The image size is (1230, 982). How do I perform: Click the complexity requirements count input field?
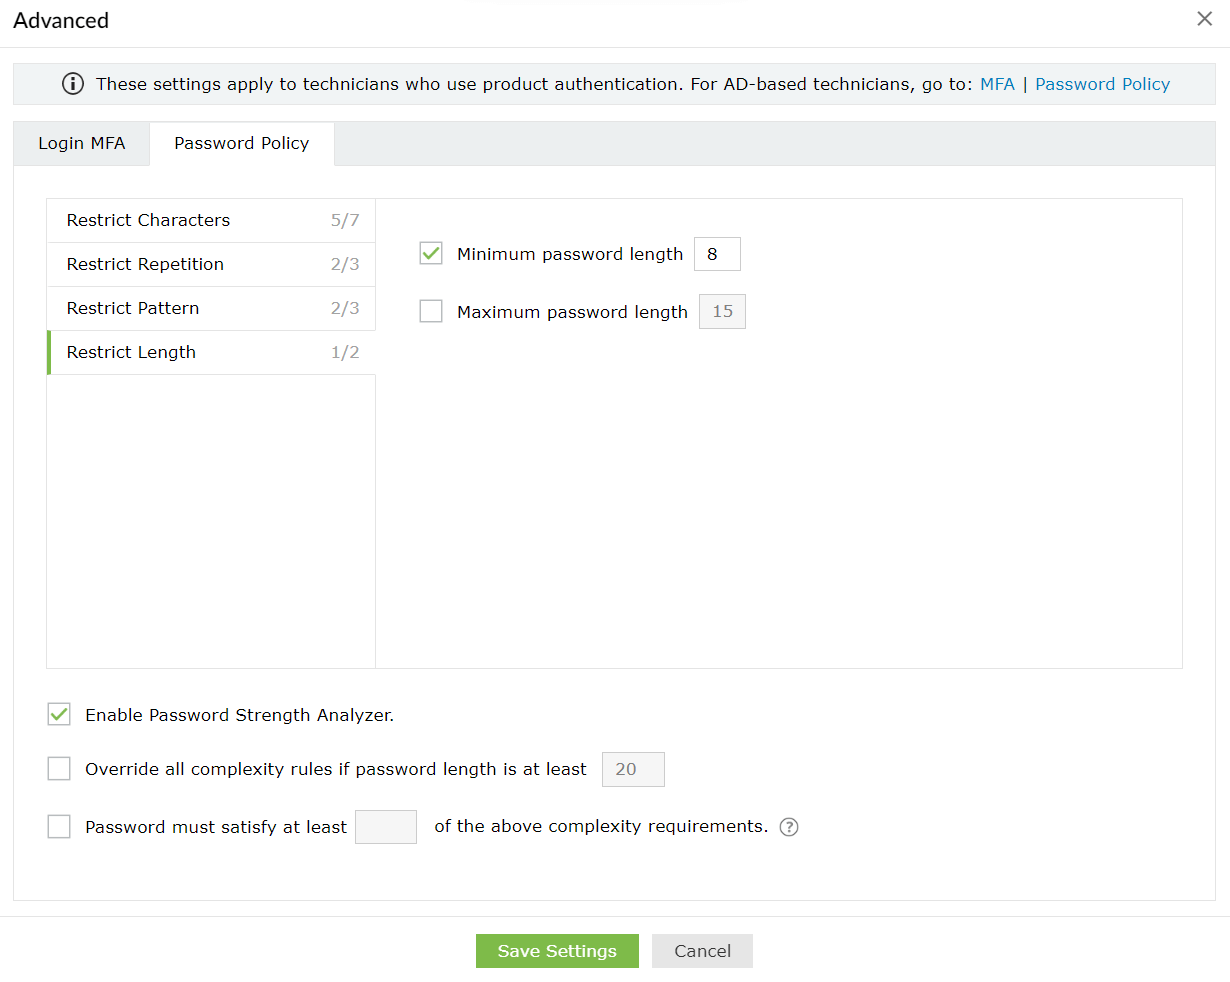pyautogui.click(x=386, y=827)
